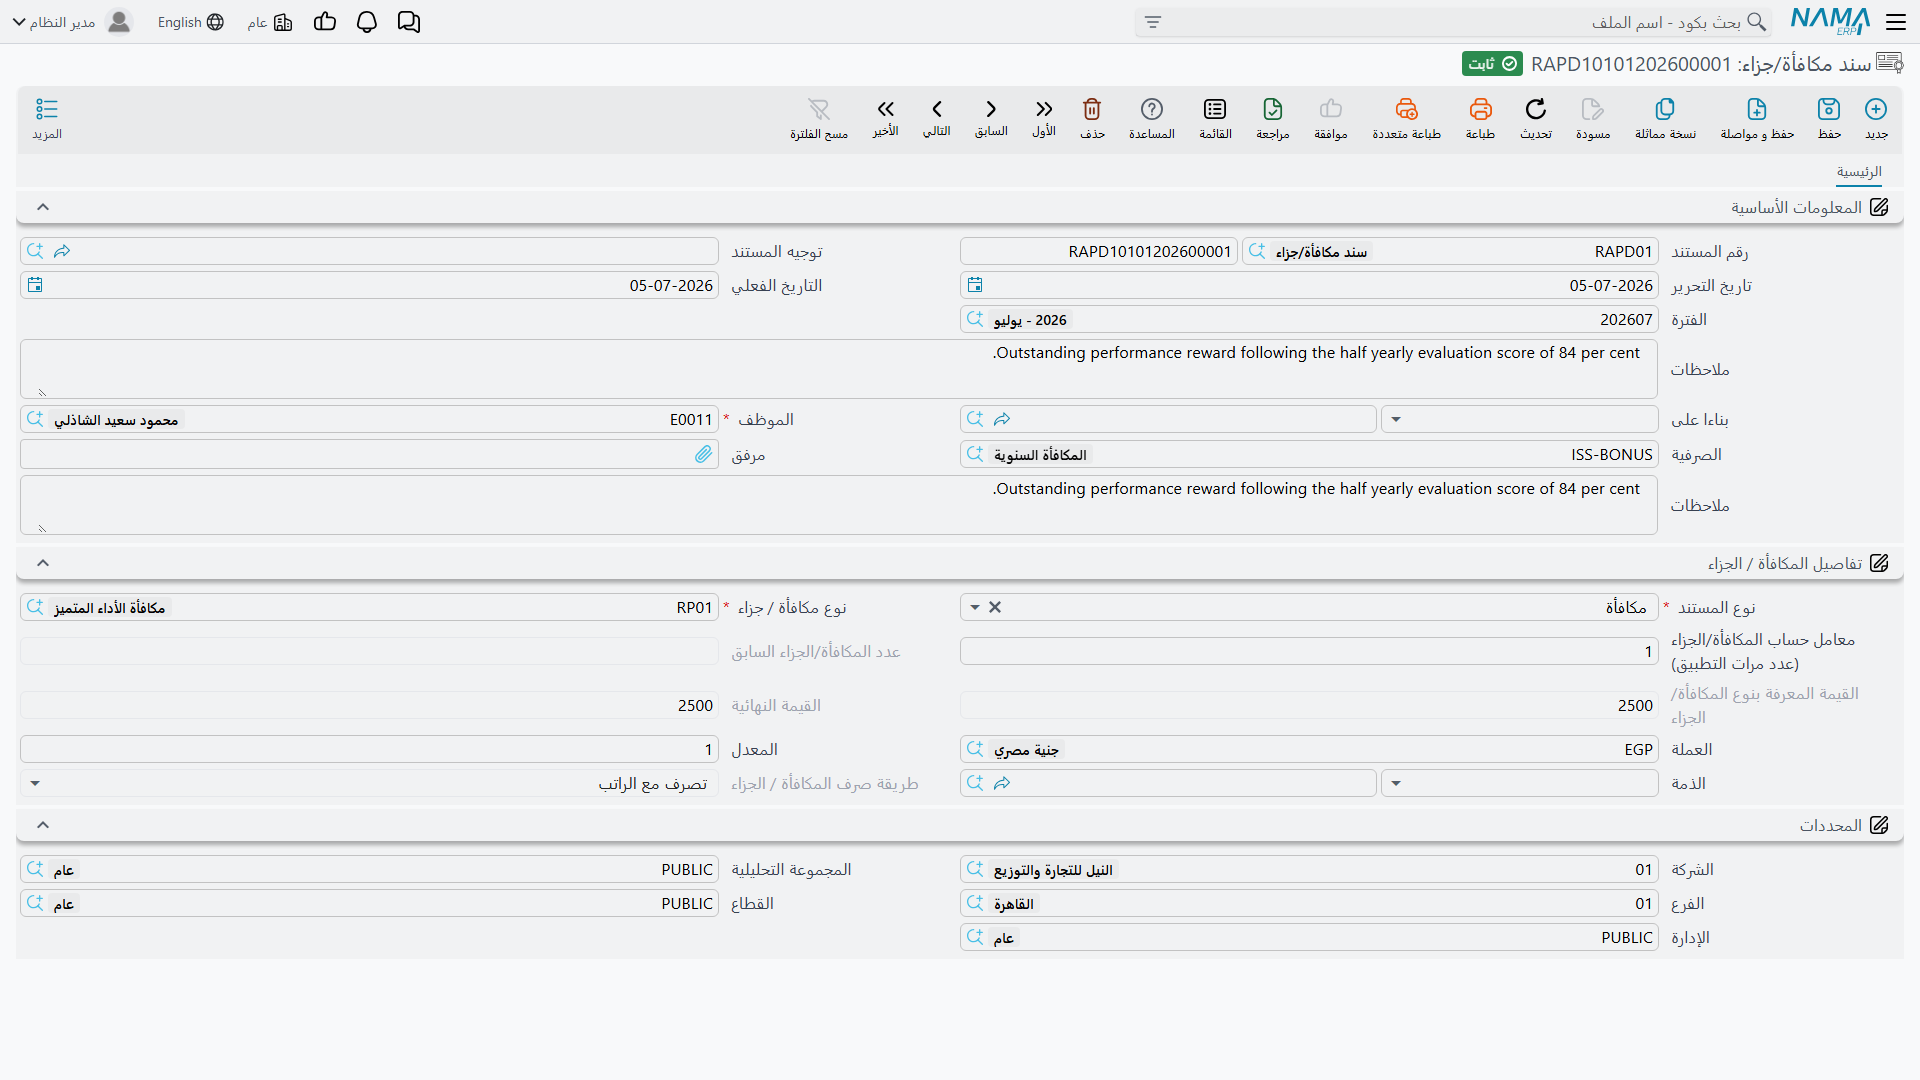Image resolution: width=1920 pixels, height=1080 pixels.
Task: Switch language to English
Action: point(190,22)
